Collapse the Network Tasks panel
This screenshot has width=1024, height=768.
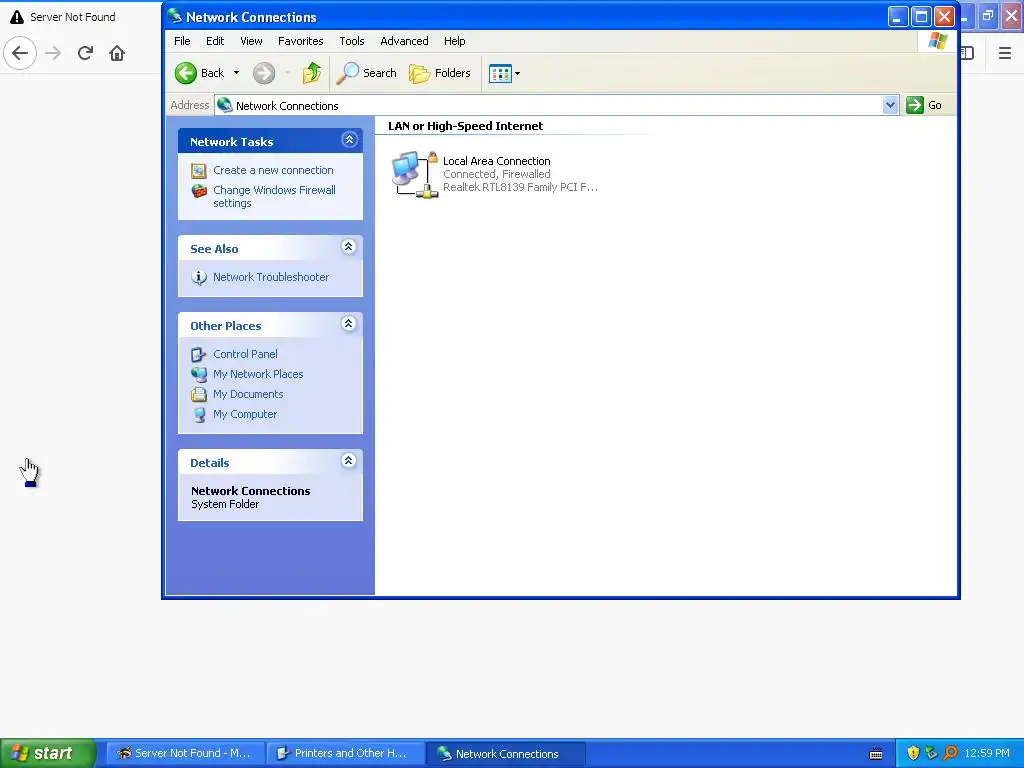coord(349,140)
